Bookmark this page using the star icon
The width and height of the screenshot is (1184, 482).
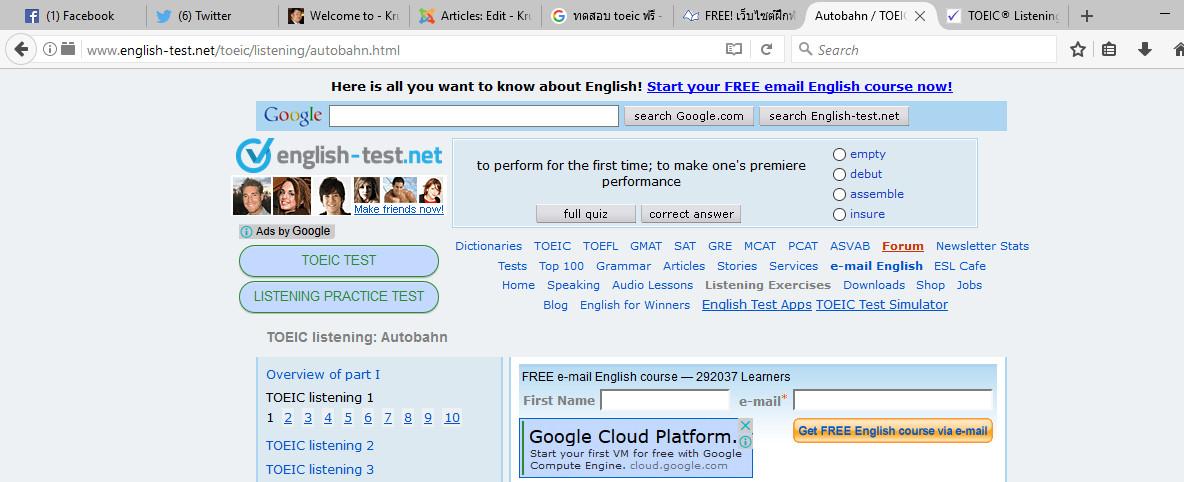coord(1077,49)
